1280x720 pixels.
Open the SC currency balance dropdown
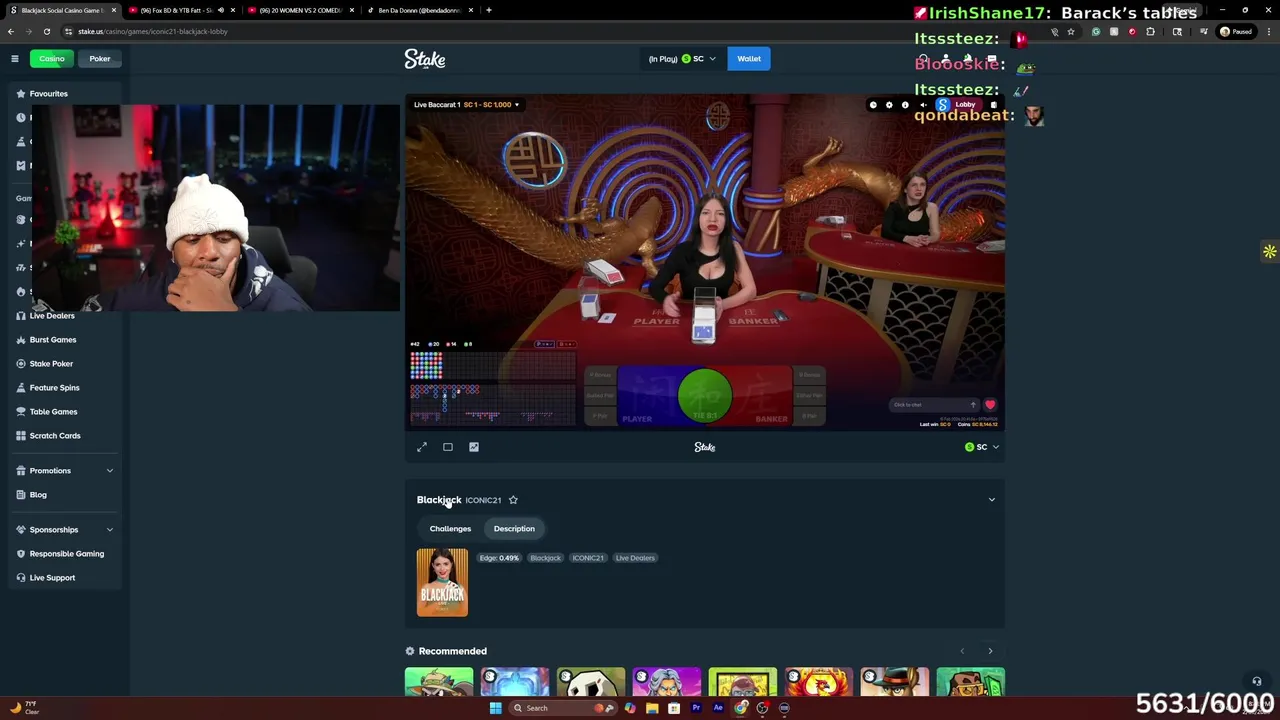682,59
